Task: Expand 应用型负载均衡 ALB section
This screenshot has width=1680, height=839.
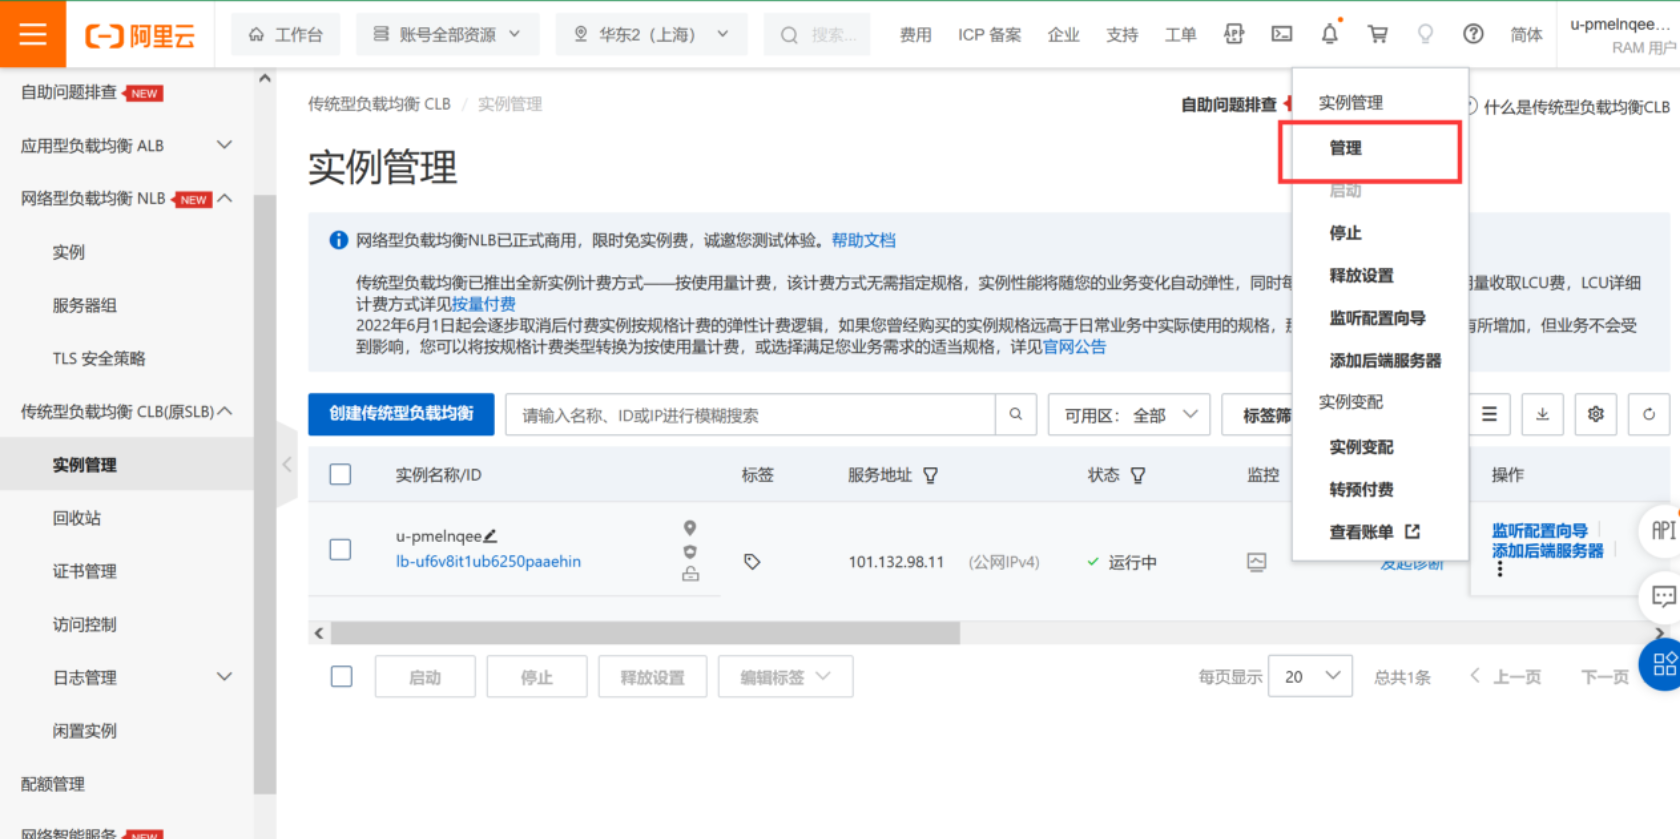Action: click(x=126, y=145)
